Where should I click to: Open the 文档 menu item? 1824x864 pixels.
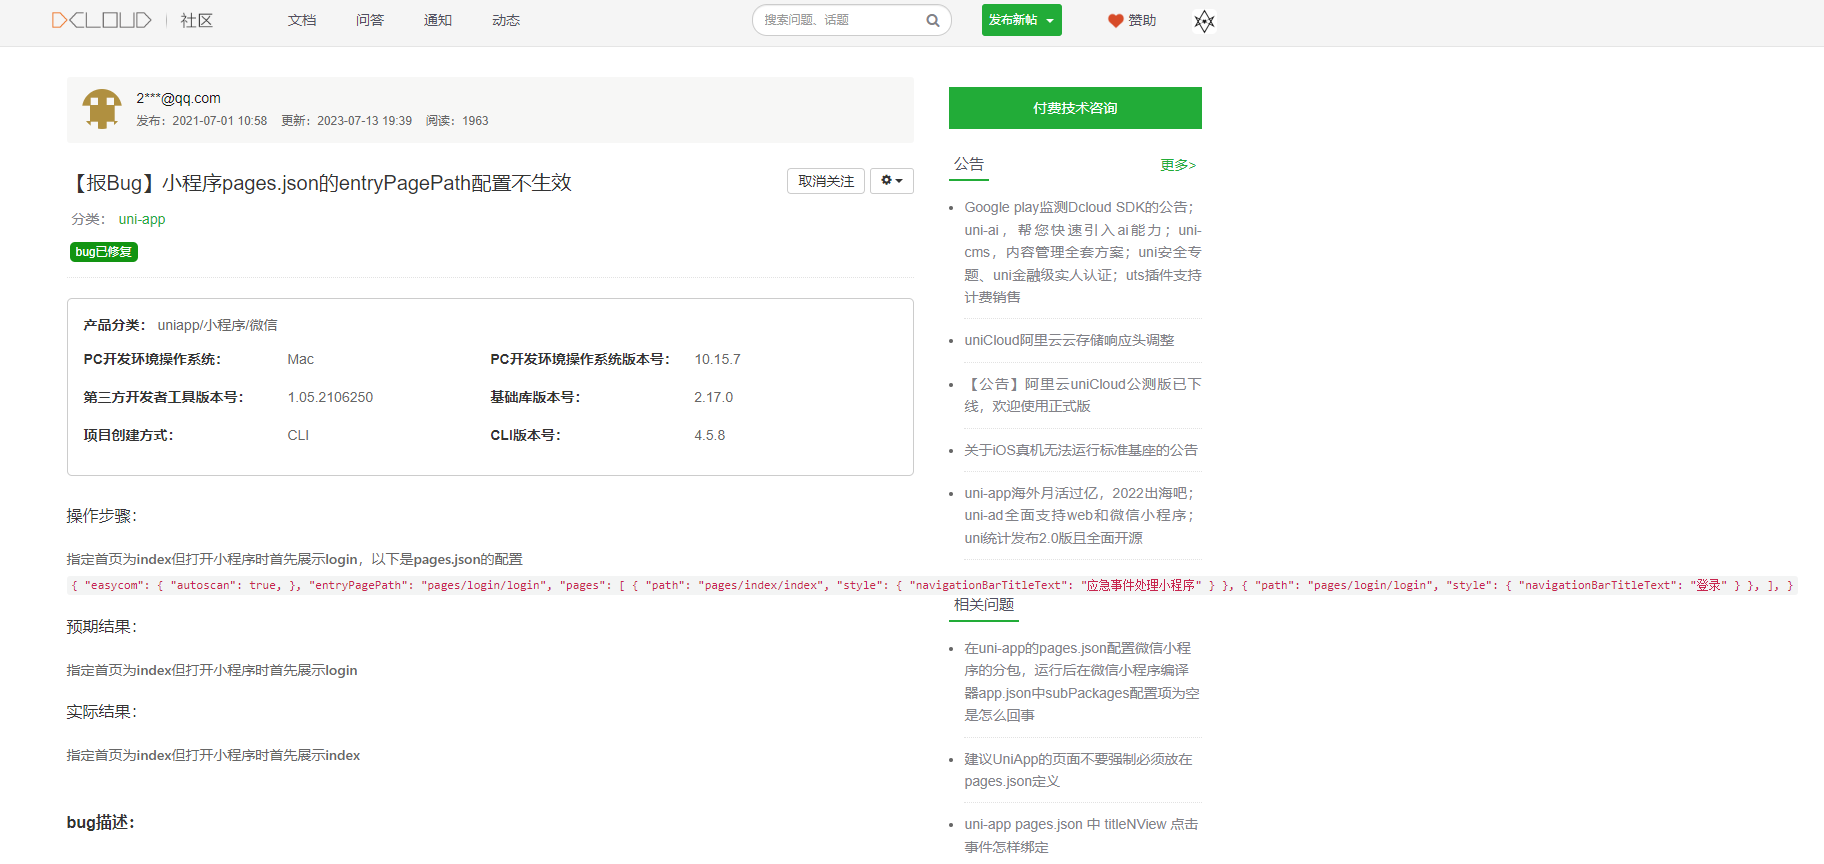tap(301, 20)
